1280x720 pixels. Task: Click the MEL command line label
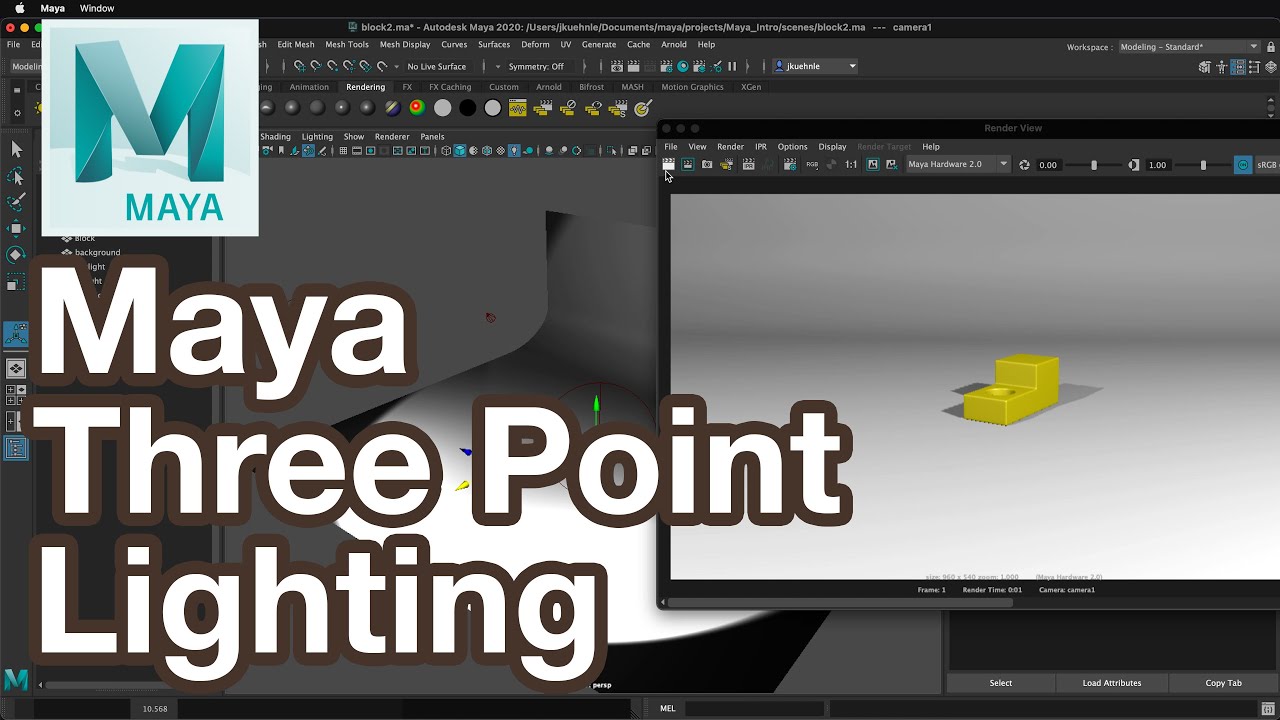point(667,708)
